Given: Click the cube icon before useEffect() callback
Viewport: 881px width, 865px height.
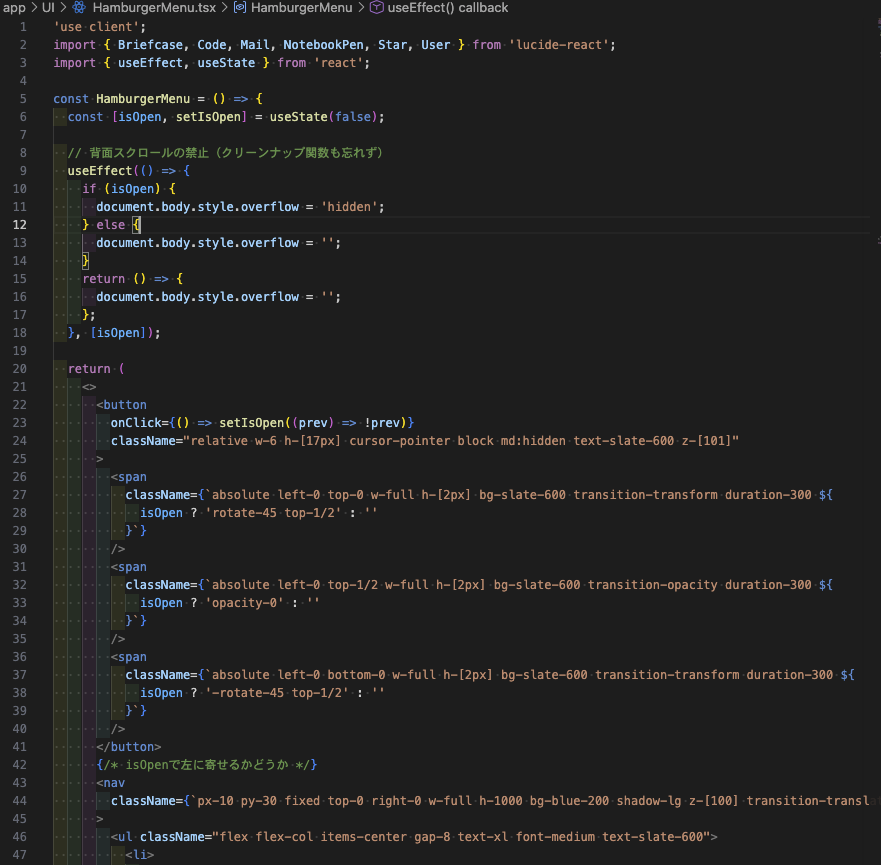Looking at the screenshot, I should (x=376, y=8).
